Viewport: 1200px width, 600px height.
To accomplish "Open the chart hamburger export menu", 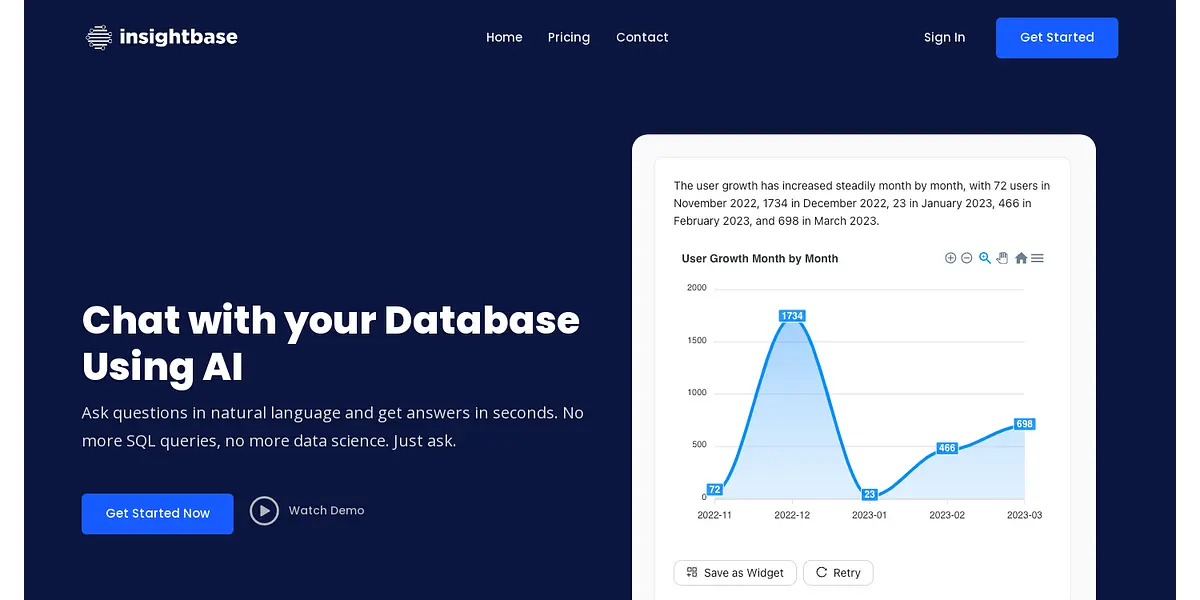I will pyautogui.click(x=1037, y=258).
